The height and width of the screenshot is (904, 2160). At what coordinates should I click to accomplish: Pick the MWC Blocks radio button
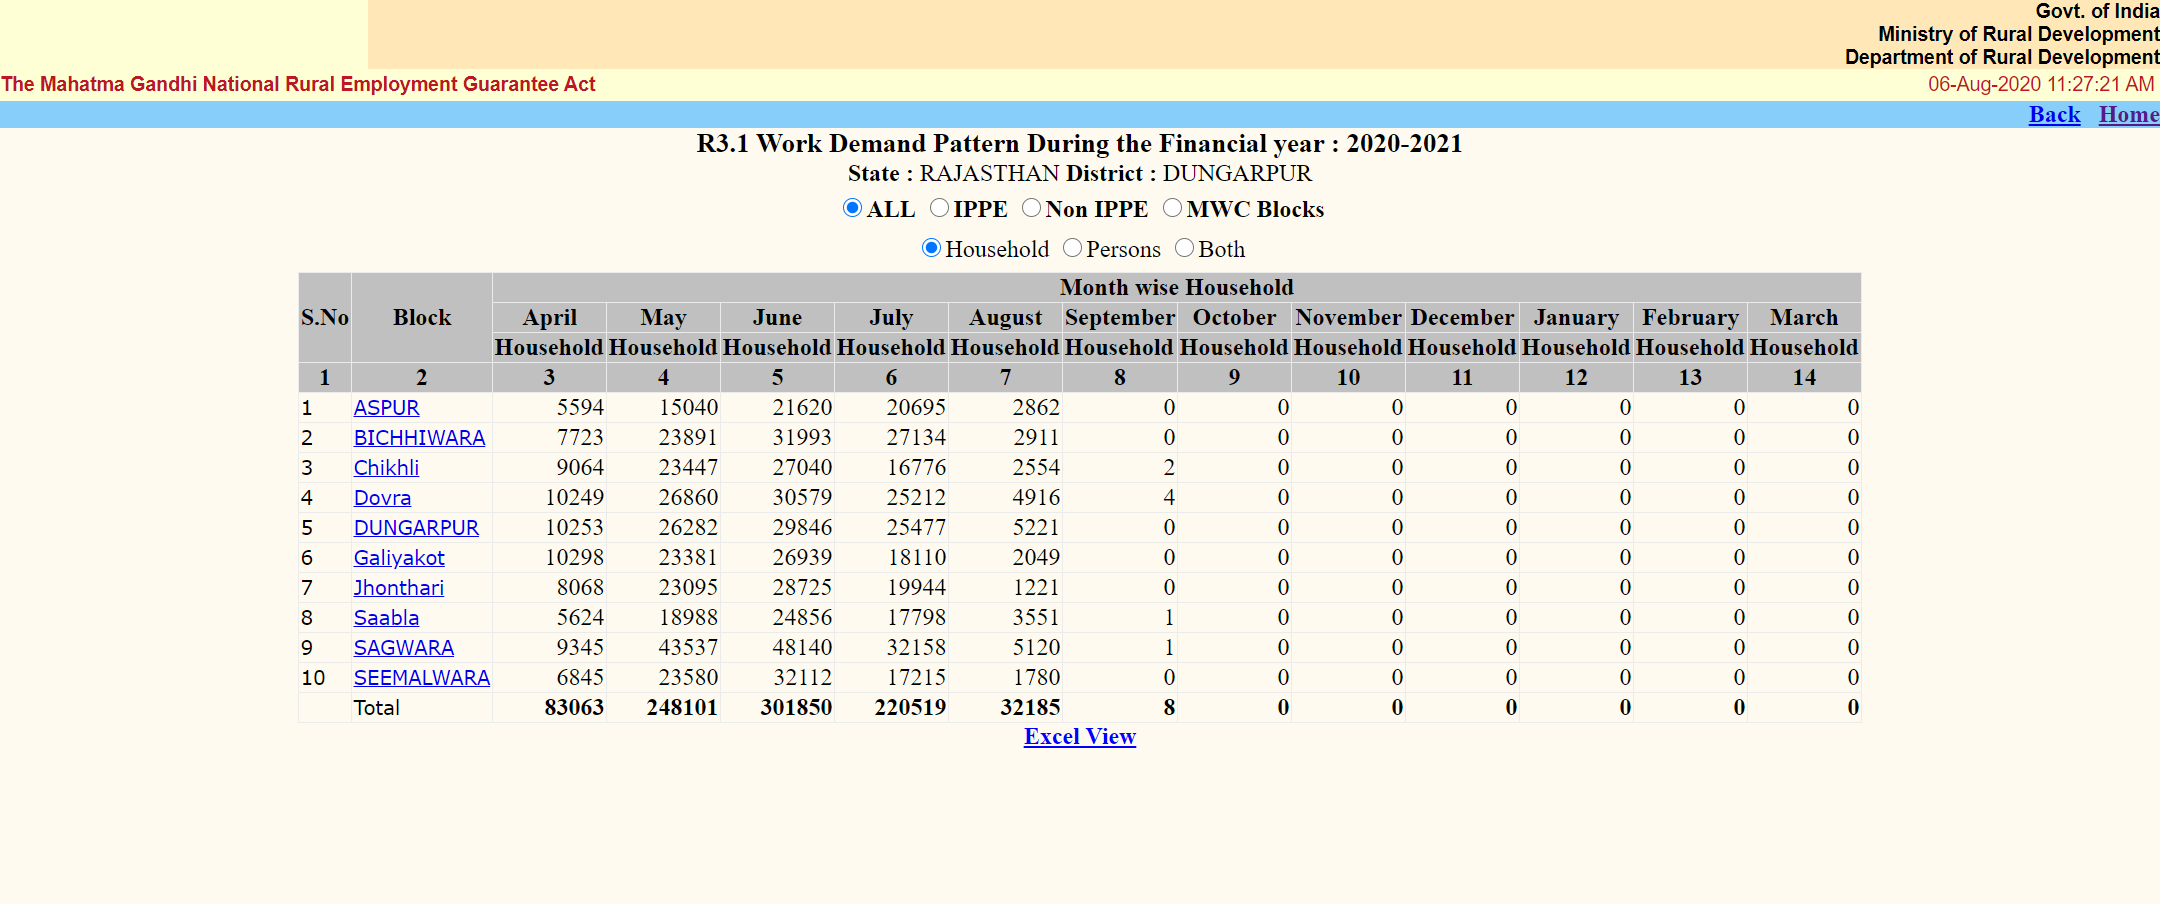click(x=1172, y=208)
